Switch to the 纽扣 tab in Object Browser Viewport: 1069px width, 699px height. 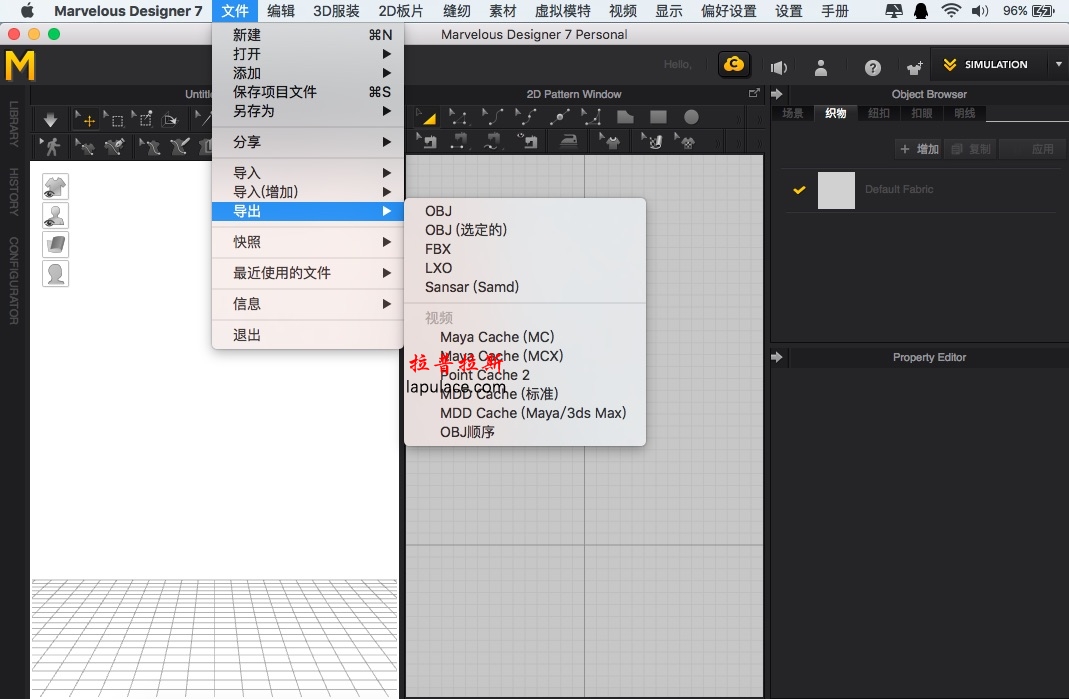(879, 113)
